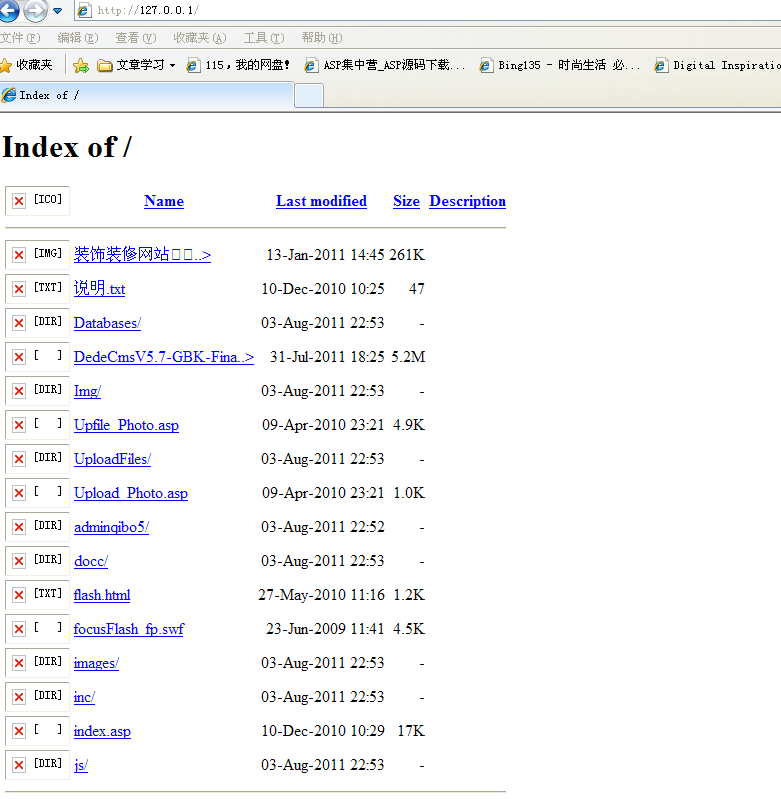Viewport: 781px width, 799px height.
Task: Click the [IMG] icon beside 装饰装修网站
Action: [37, 254]
